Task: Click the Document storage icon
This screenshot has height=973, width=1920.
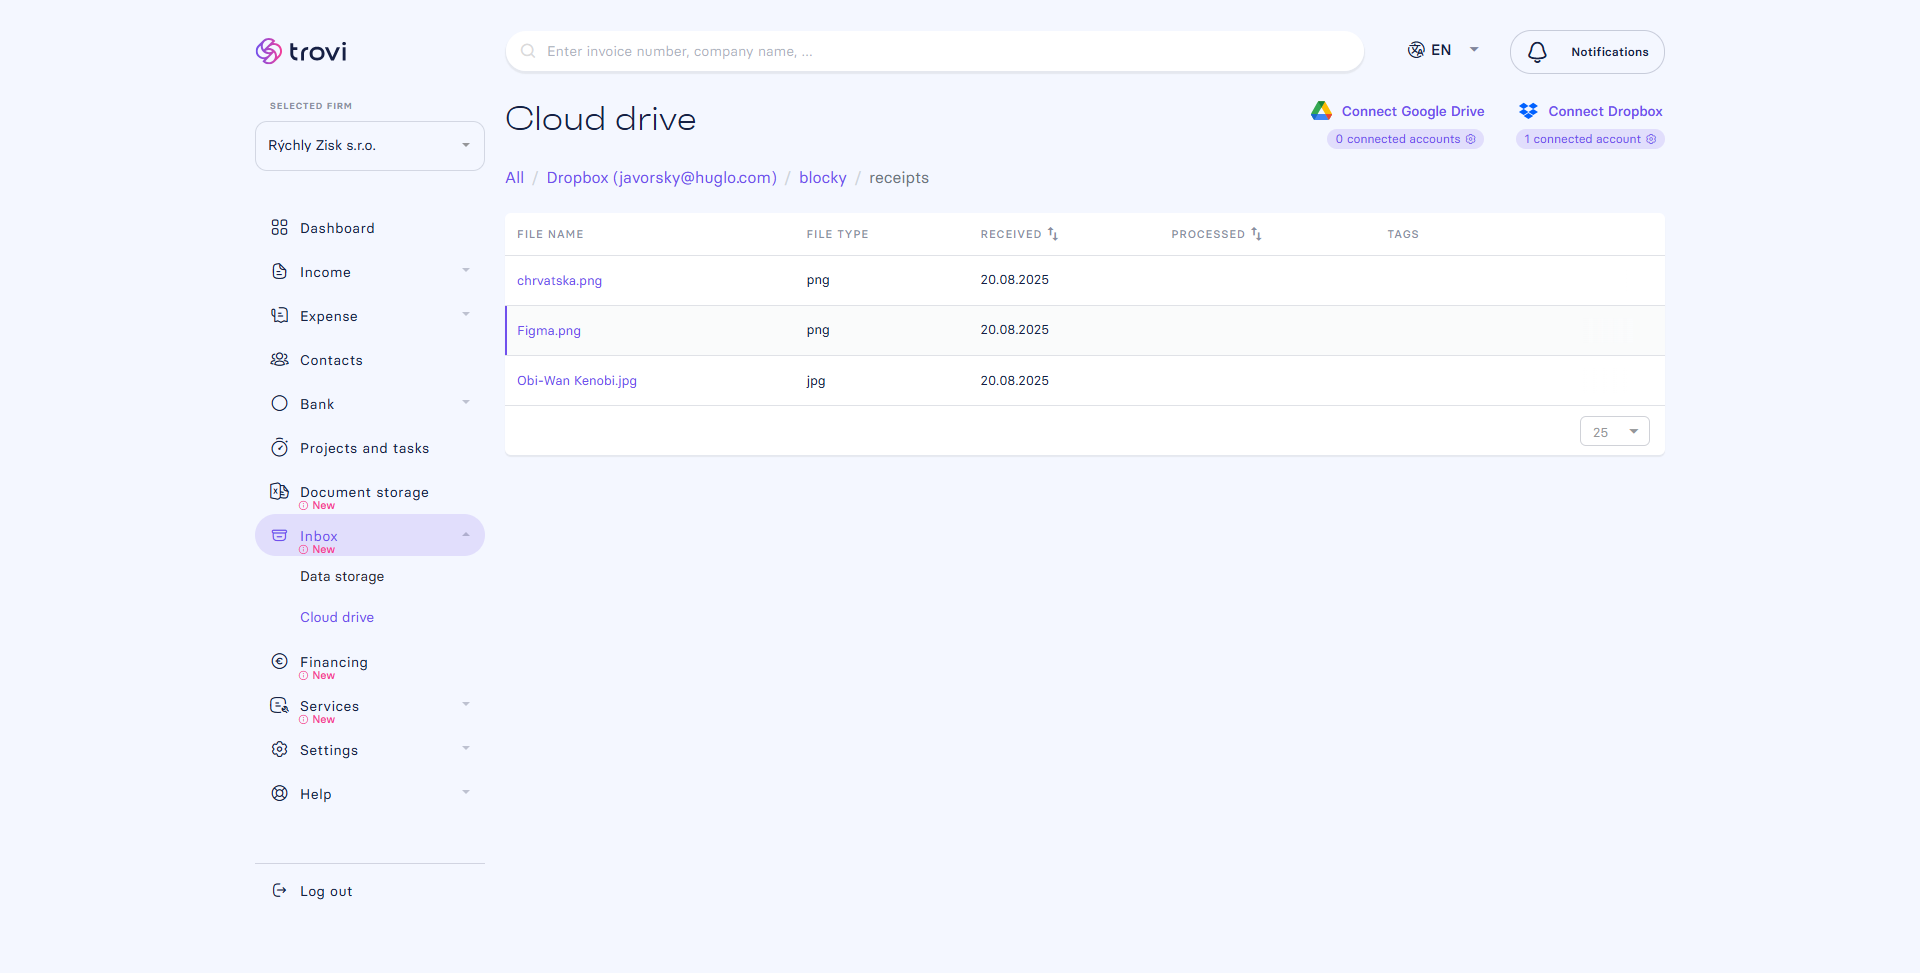Action: (x=279, y=492)
